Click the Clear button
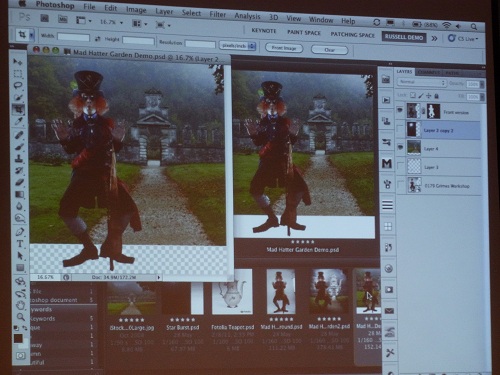 pos(329,50)
